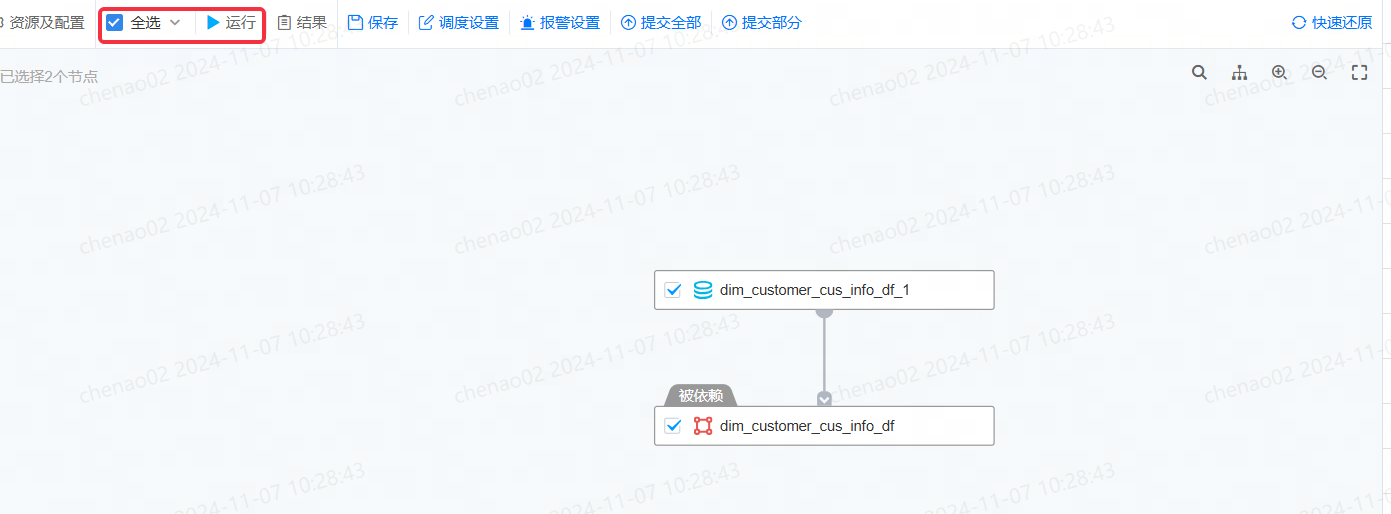1391x514 pixels.
Task: Open 报警设置 alarm settings
Action: pyautogui.click(x=560, y=23)
